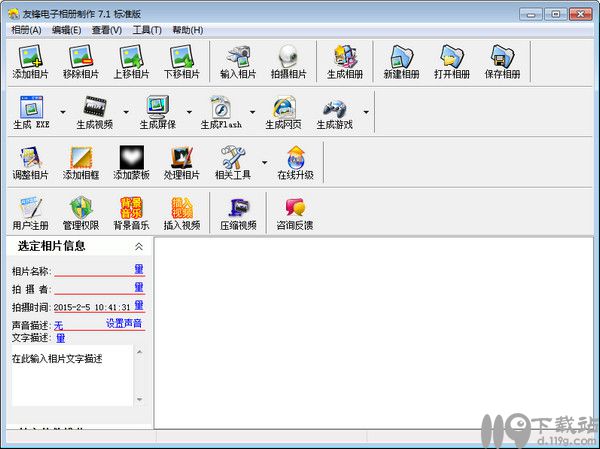Click the 设置声音 link

[124, 323]
